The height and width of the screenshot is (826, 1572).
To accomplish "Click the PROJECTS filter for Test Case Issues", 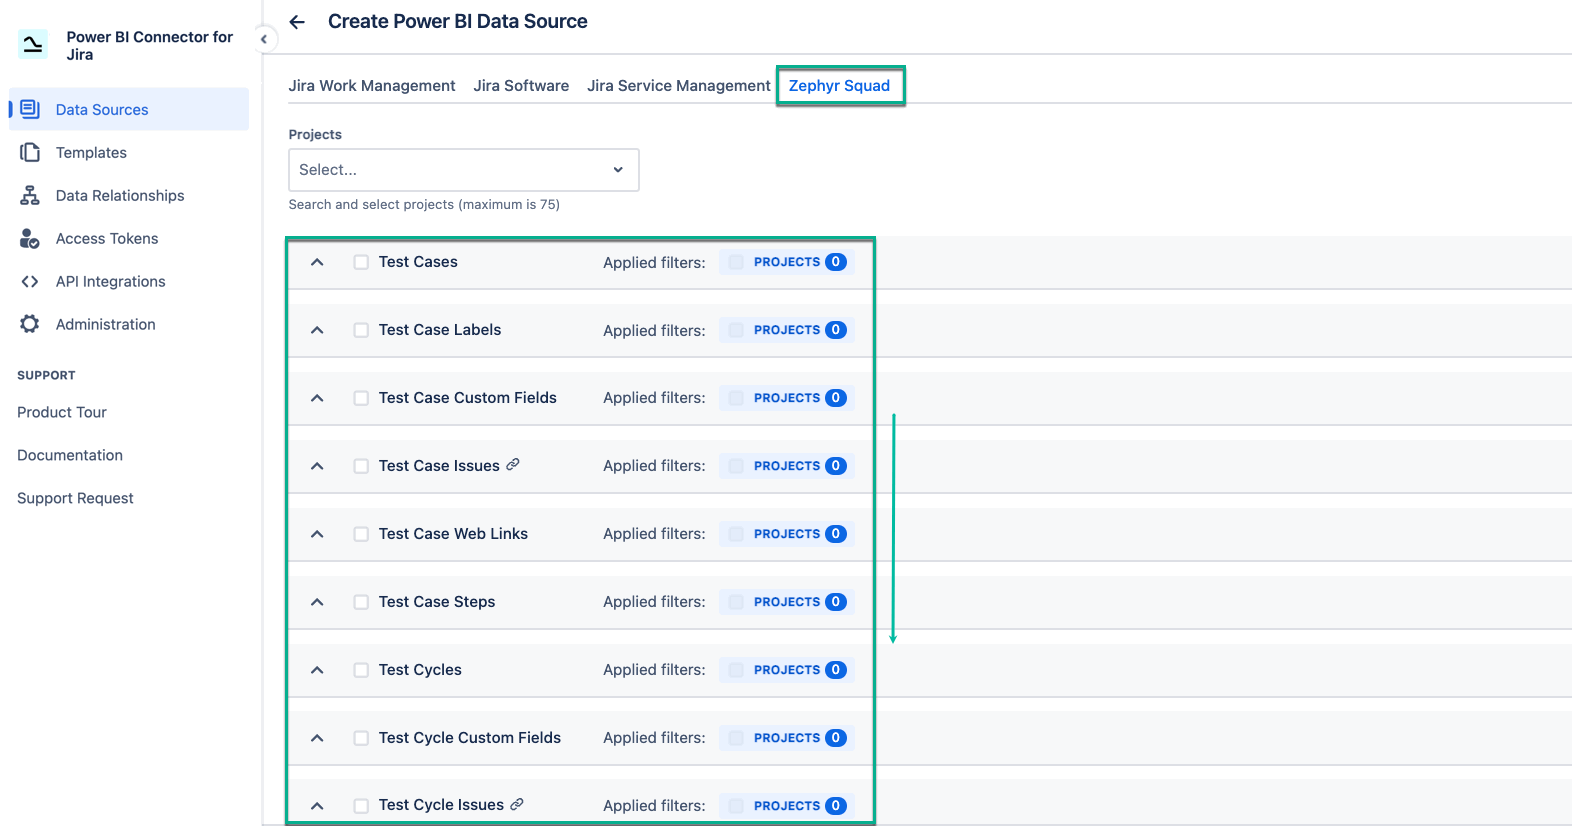I will [x=787, y=466].
